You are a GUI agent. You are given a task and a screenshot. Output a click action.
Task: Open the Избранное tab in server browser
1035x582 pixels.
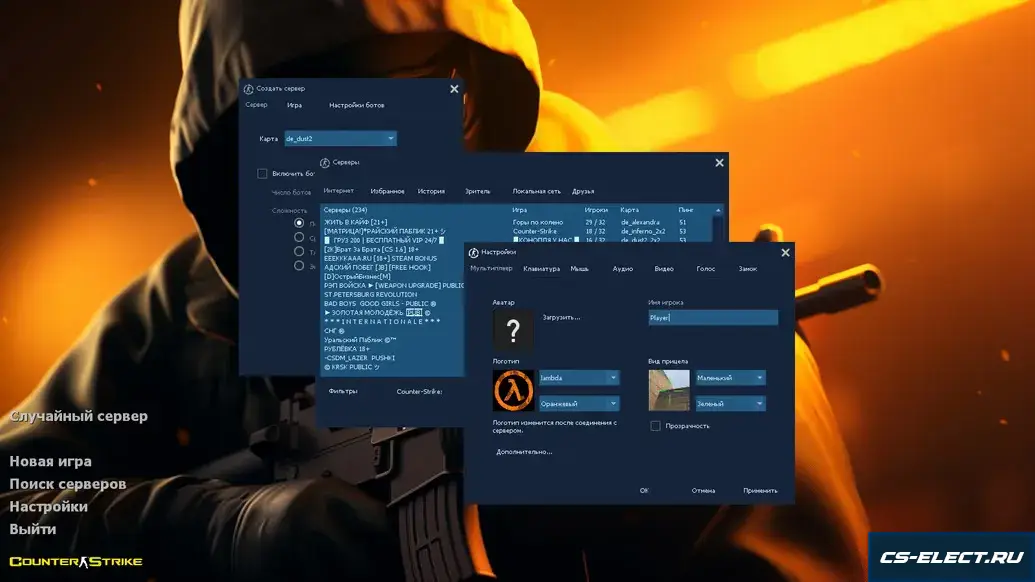coord(387,191)
